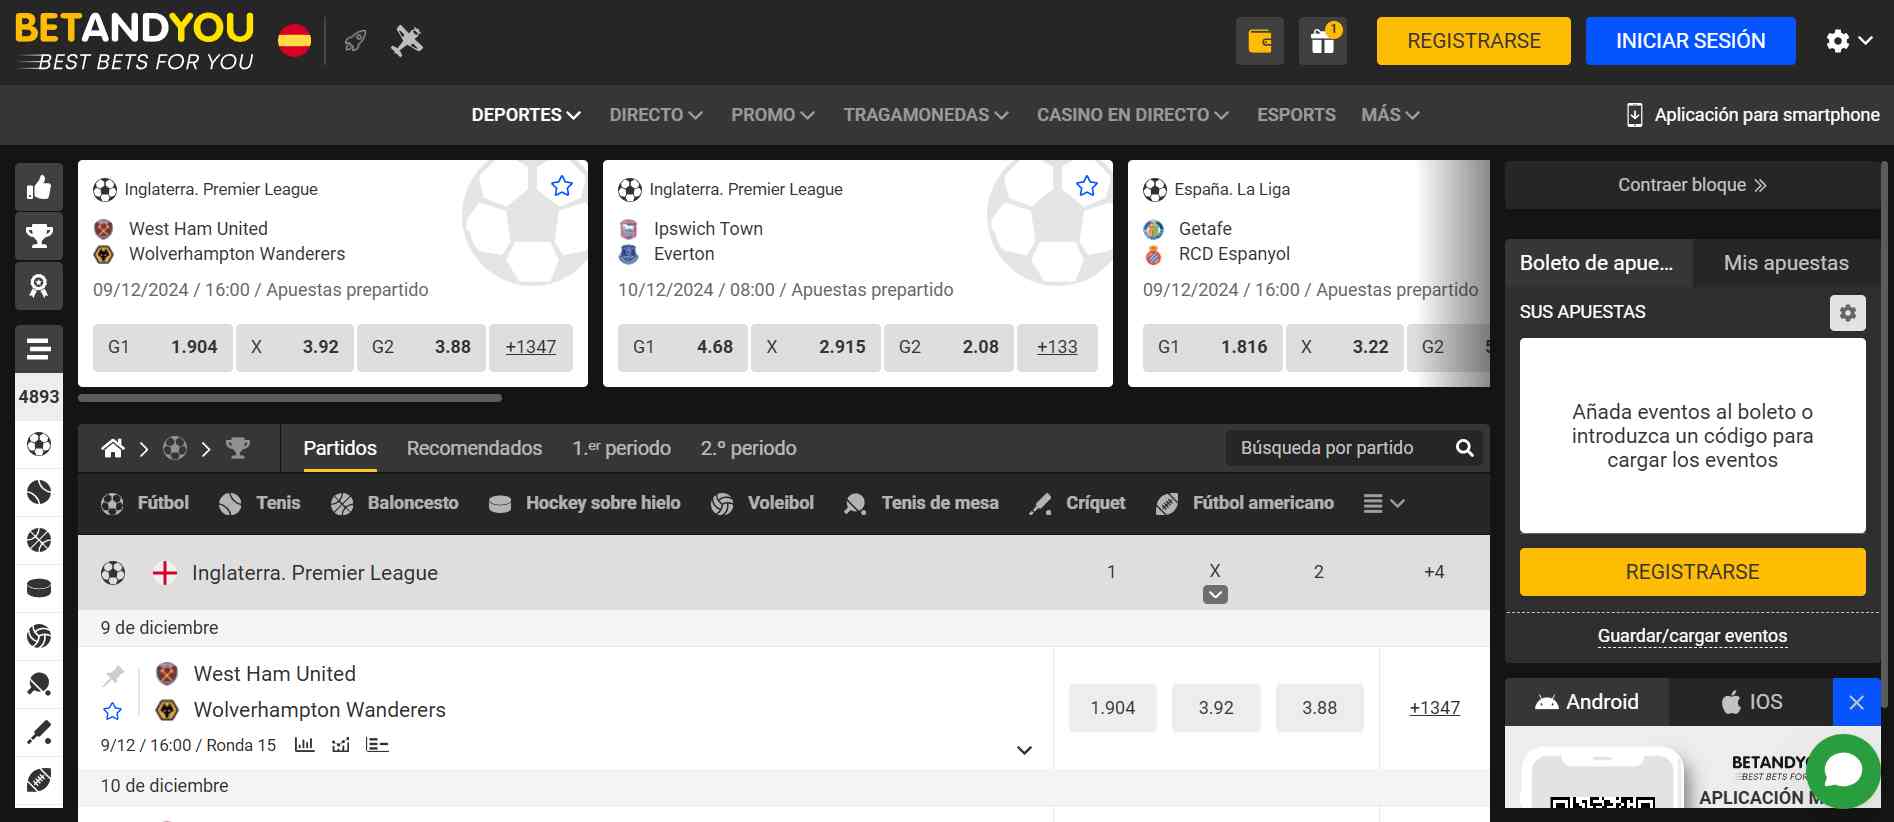The width and height of the screenshot is (1894, 822).
Task: Select table tennis paddle sidebar icon
Action: click(x=39, y=684)
